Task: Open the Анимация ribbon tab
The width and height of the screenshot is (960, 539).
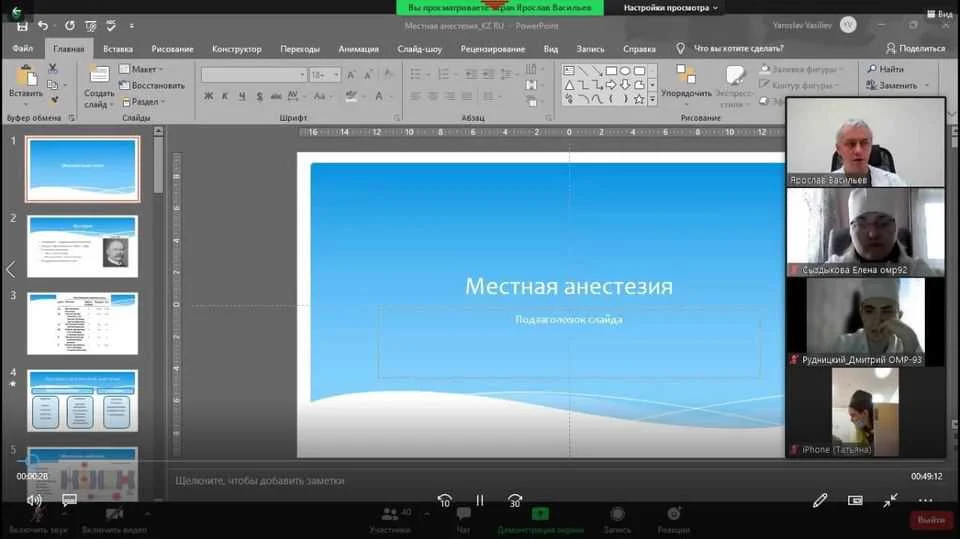Action: click(358, 48)
